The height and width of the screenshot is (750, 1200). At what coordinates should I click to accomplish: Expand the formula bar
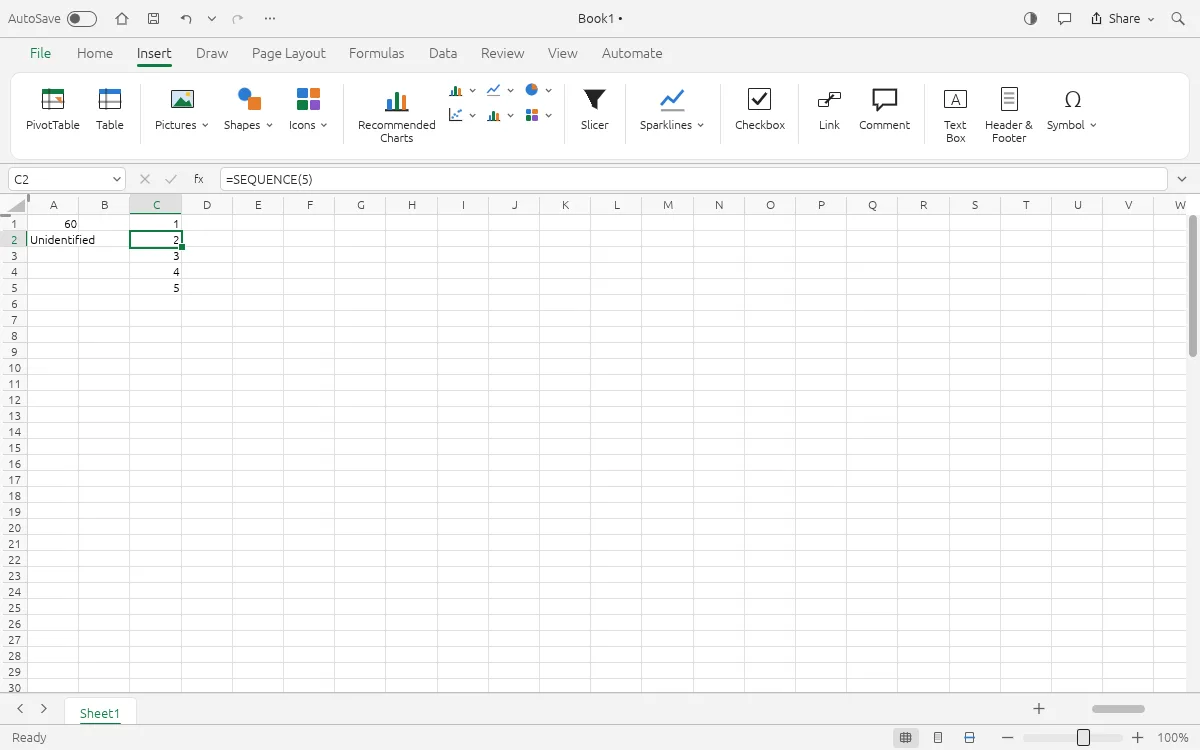1183,179
